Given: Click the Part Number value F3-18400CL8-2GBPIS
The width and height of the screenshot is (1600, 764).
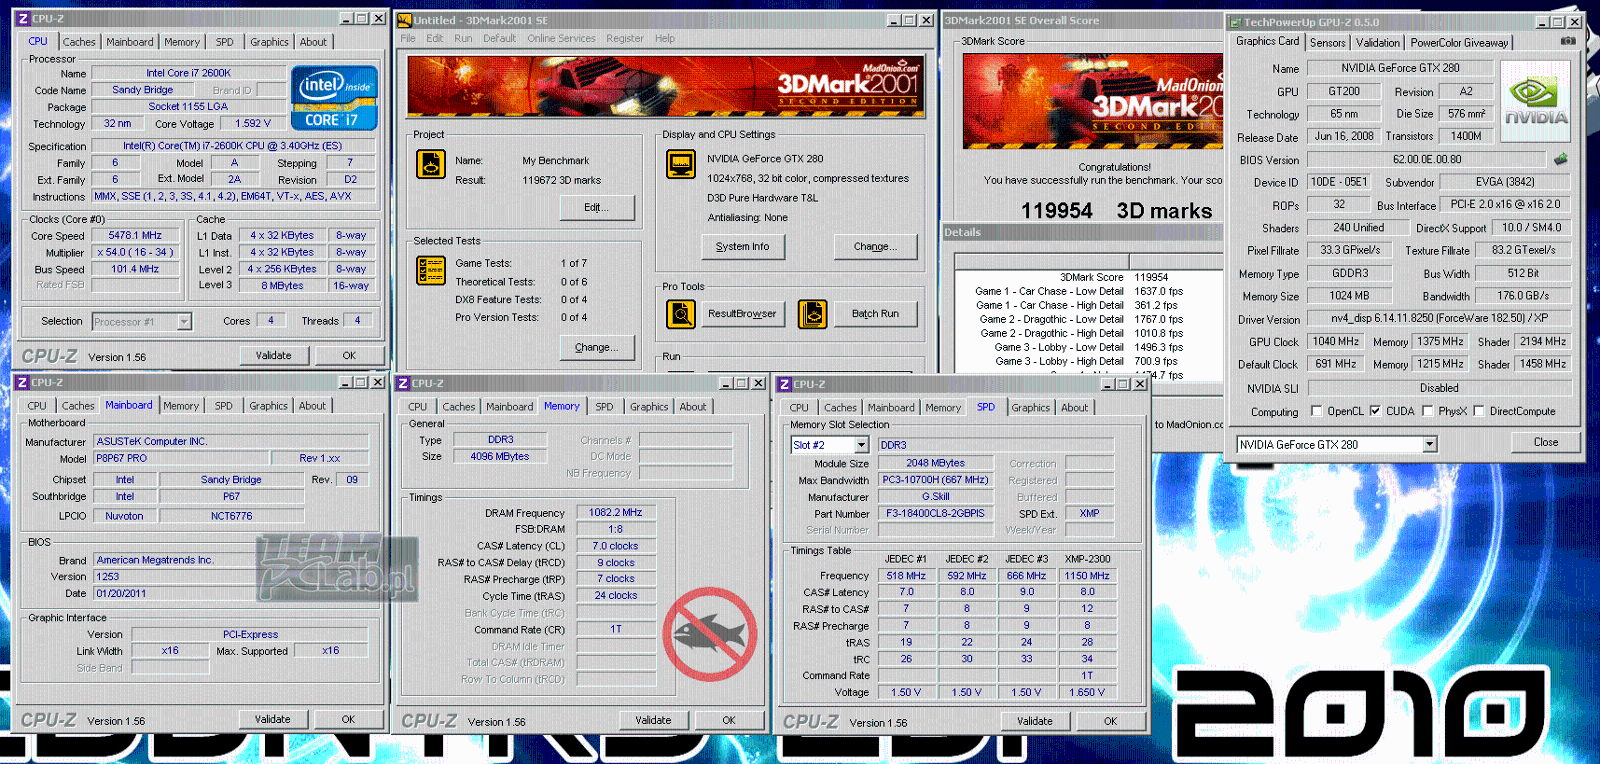Looking at the screenshot, I should pyautogui.click(x=935, y=514).
